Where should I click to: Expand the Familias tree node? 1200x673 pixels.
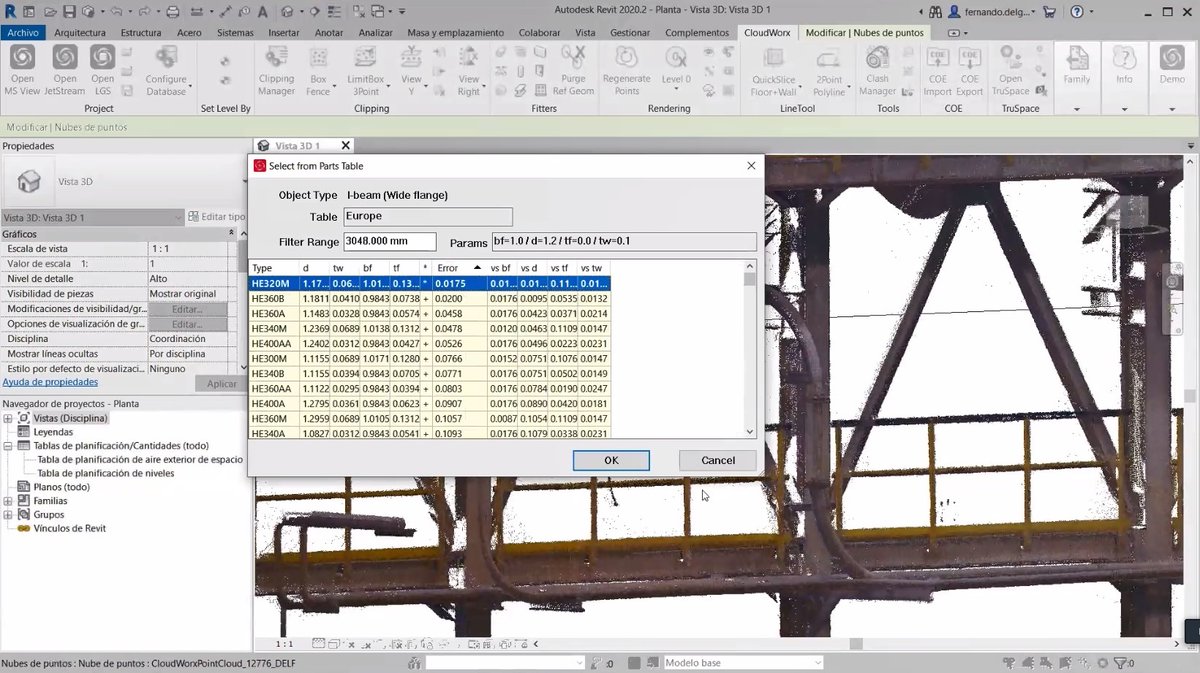tap(8, 501)
